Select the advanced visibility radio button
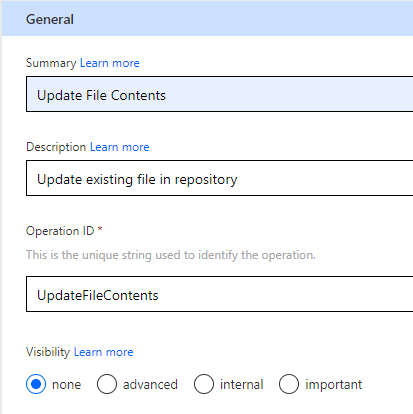Screen dimensions: 413x414 [107, 384]
